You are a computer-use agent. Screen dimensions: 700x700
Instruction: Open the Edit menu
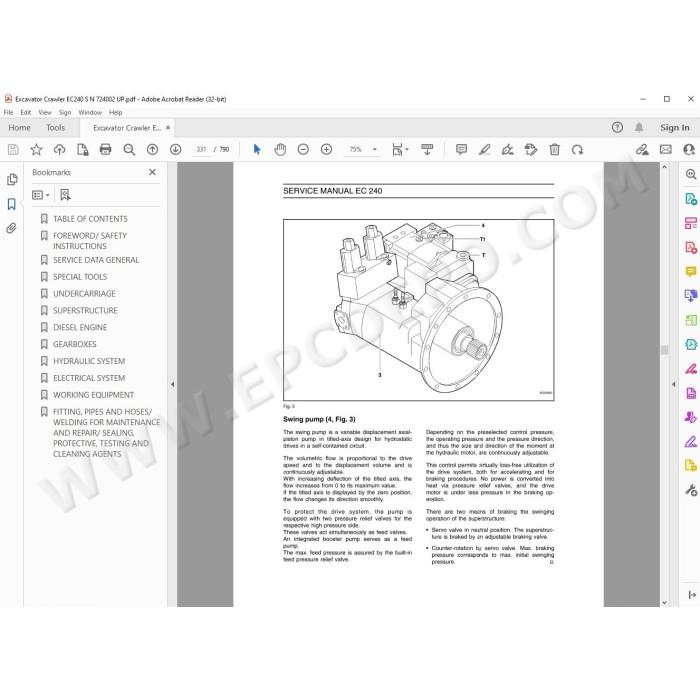(26, 112)
